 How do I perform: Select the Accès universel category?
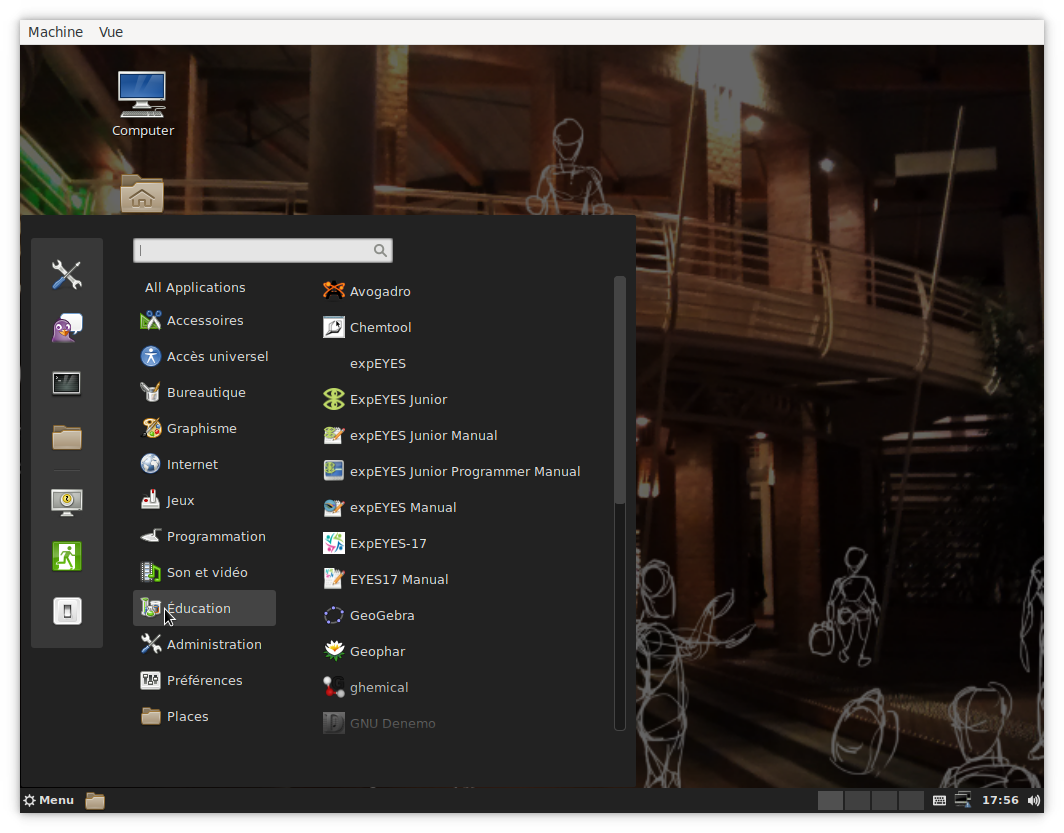(x=204, y=356)
